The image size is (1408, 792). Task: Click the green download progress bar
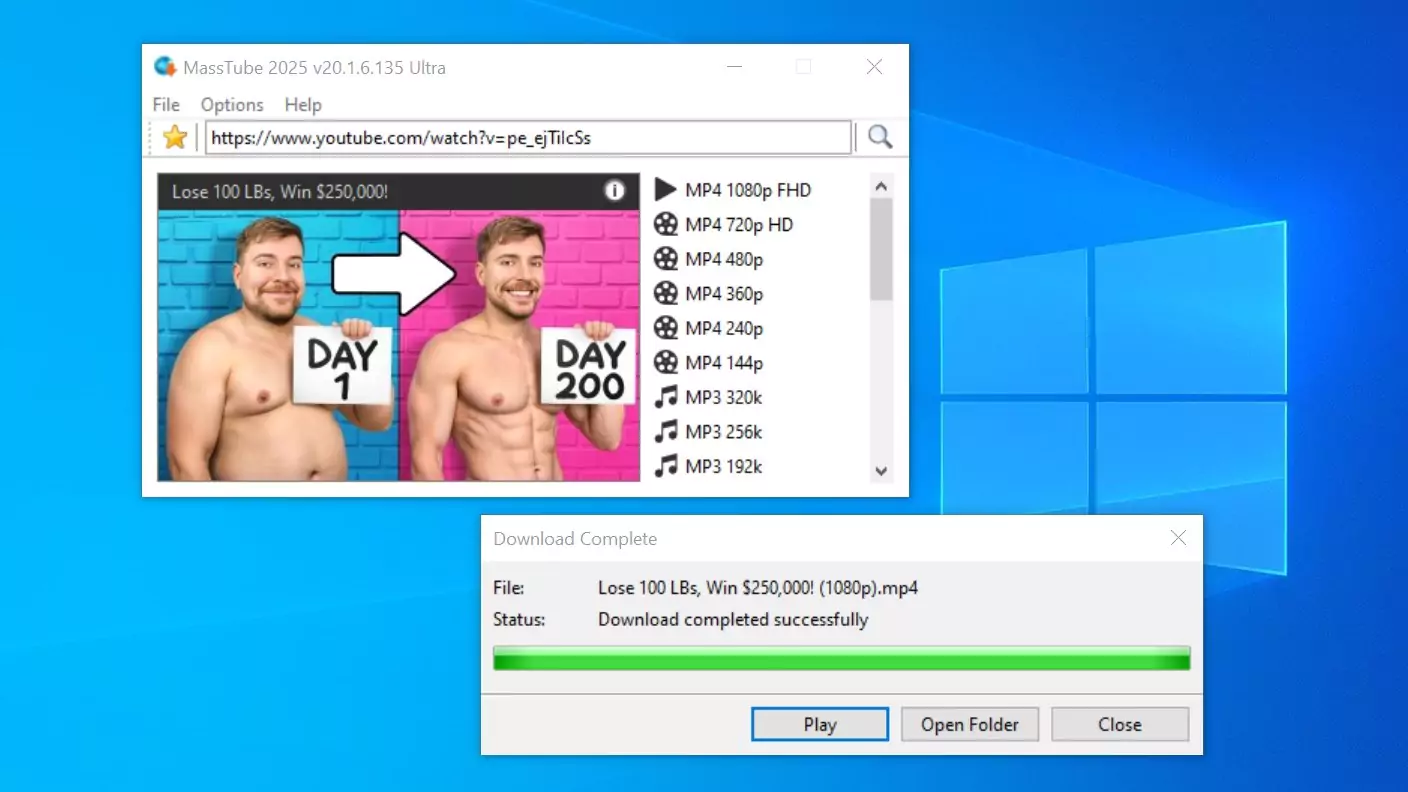[x=842, y=658]
